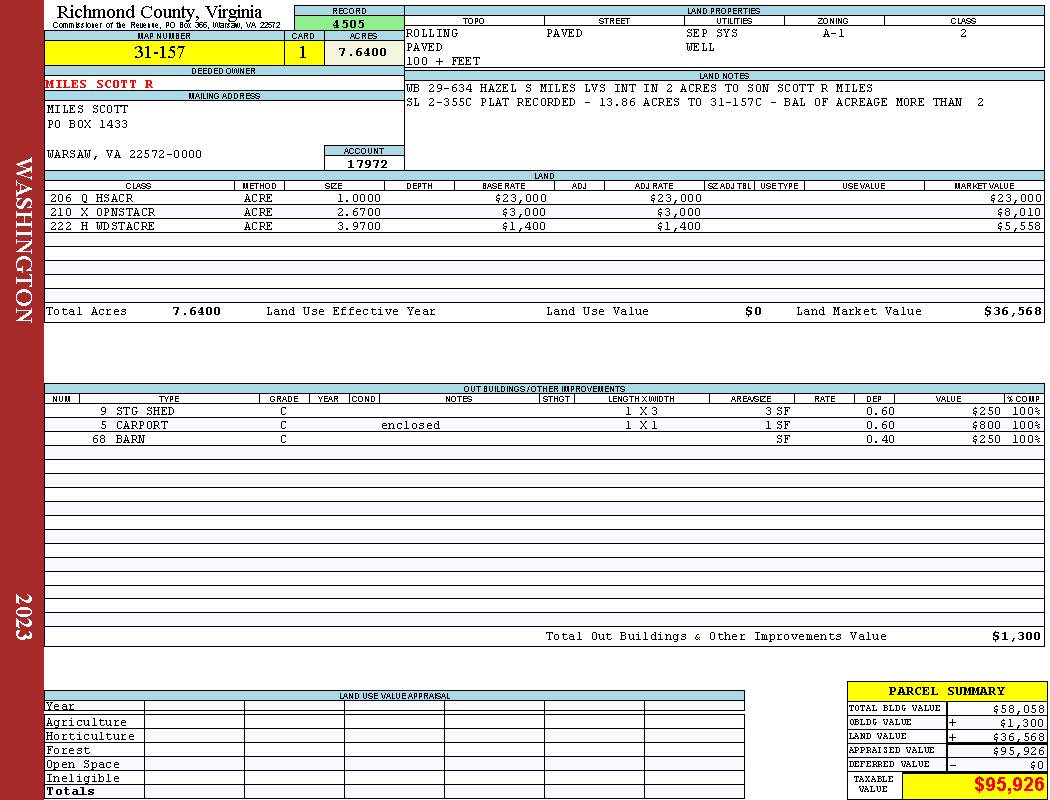Click Richmond County, Virginia title
The width and height of the screenshot is (1050, 800).
pyautogui.click(x=159, y=11)
